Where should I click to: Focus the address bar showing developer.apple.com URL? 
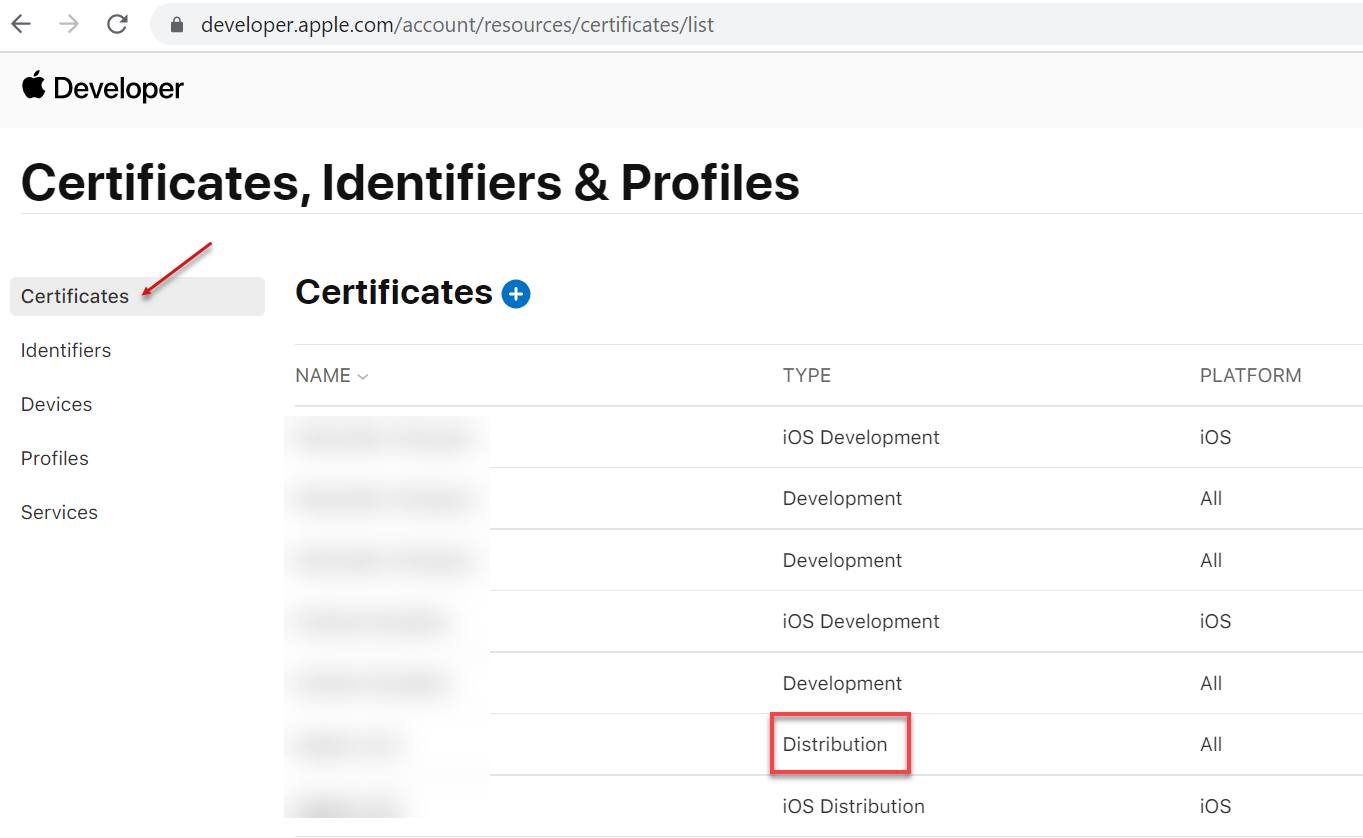756,25
